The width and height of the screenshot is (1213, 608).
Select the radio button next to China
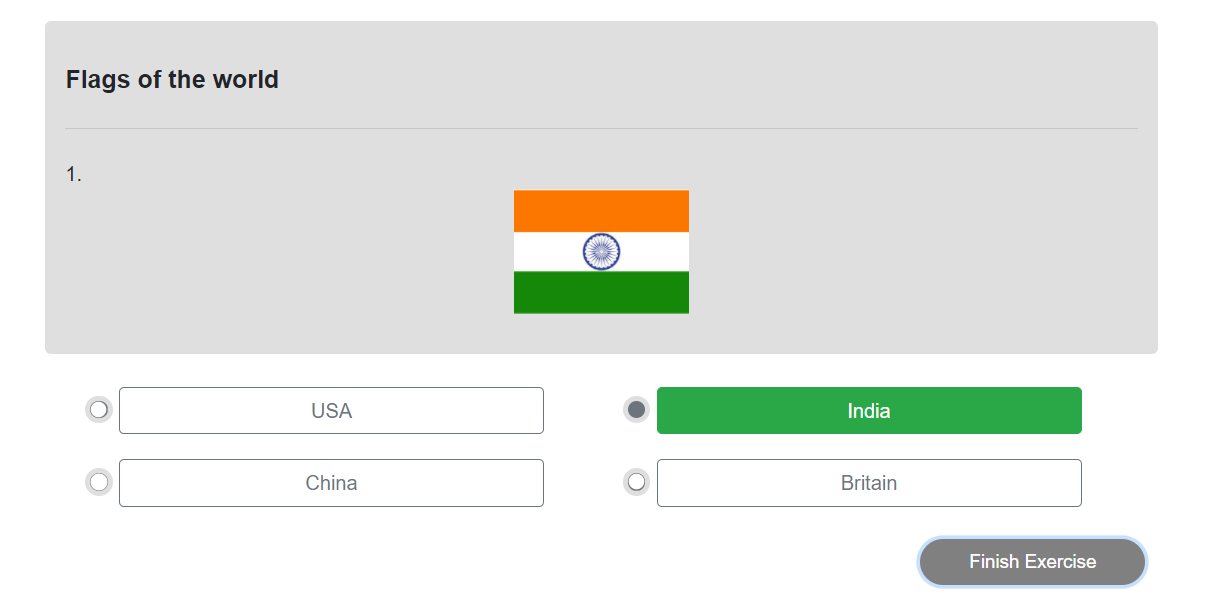(98, 481)
